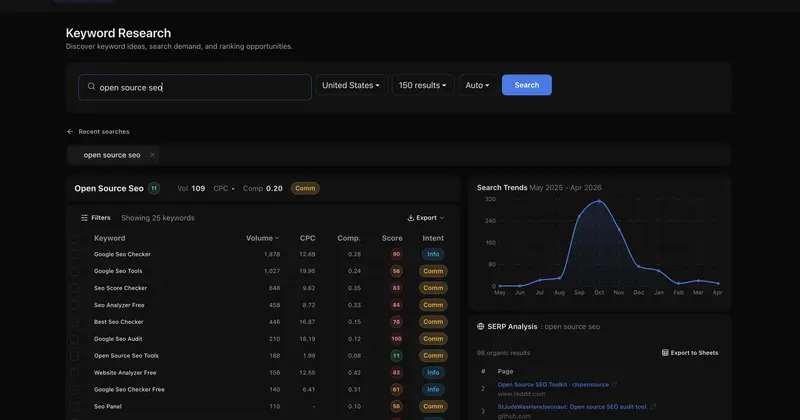The image size is (800, 420).
Task: Click the CPC column header
Action: coord(307,238)
